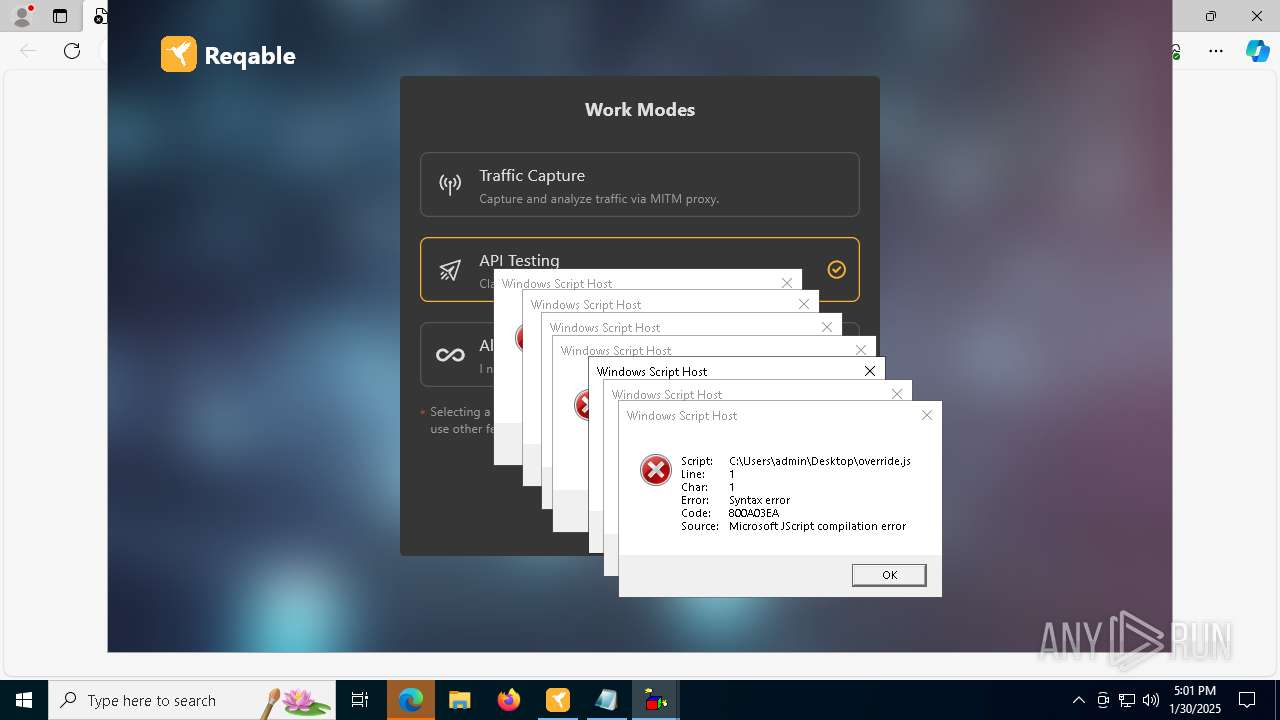
Task: Open the taskbar clock and date
Action: click(x=1194, y=700)
